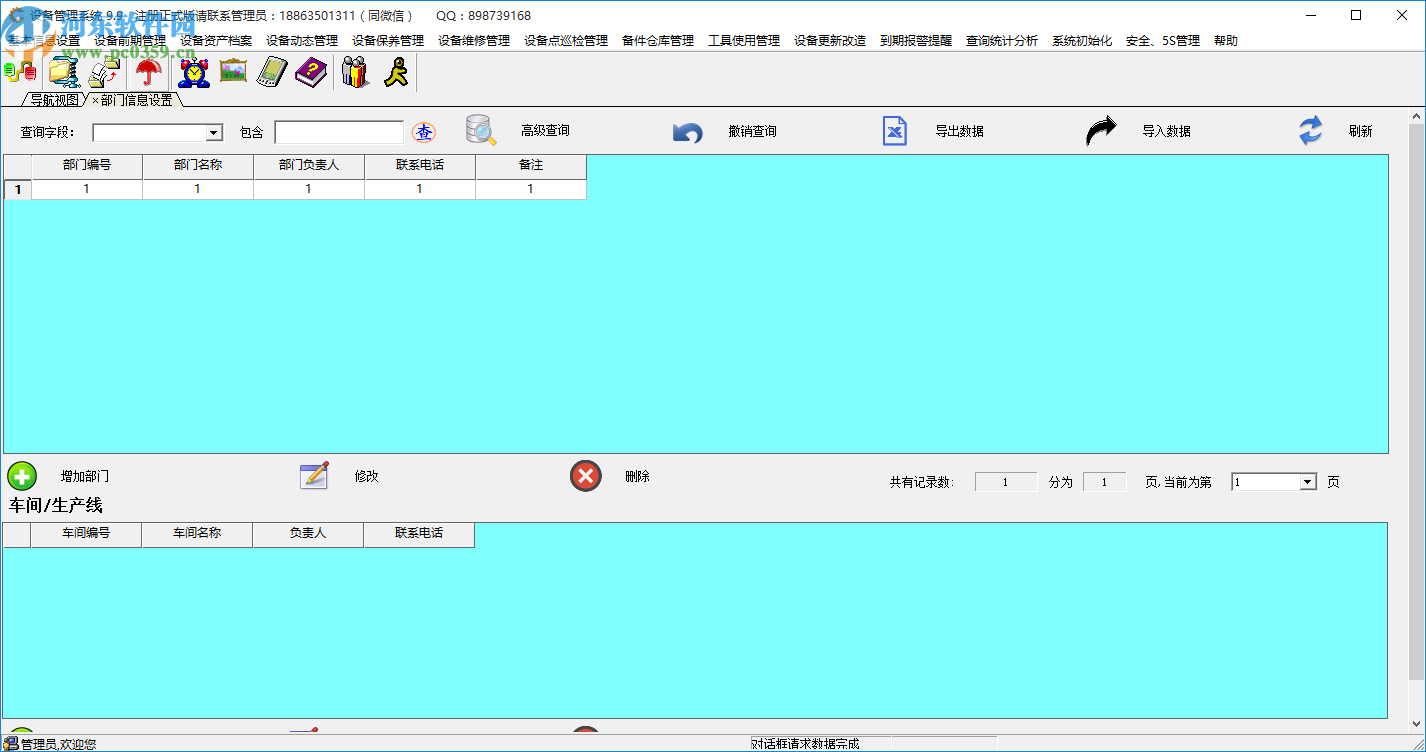Open the 设备保养管理 menu
1426x752 pixels.
coord(388,41)
